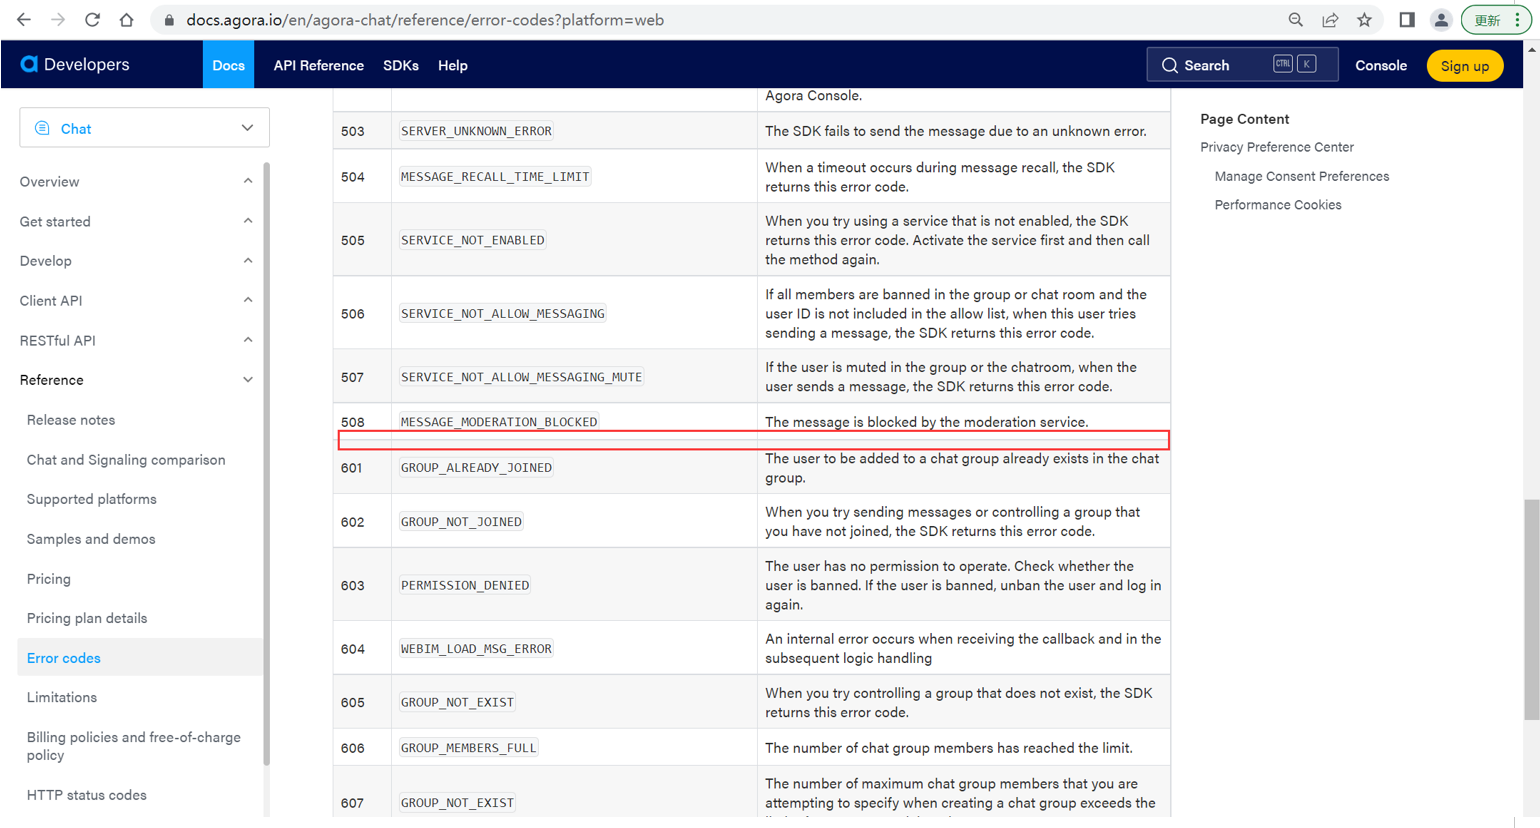
Task: Click the Sign up button
Action: (1464, 65)
